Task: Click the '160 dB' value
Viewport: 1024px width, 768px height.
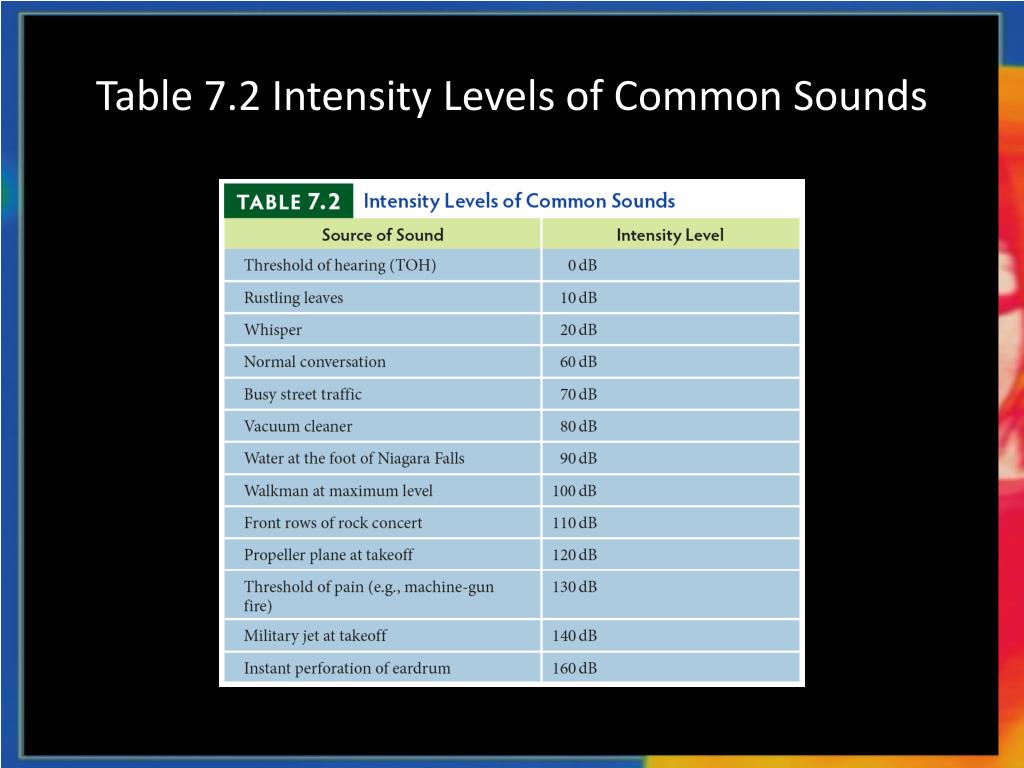Action: pos(574,668)
